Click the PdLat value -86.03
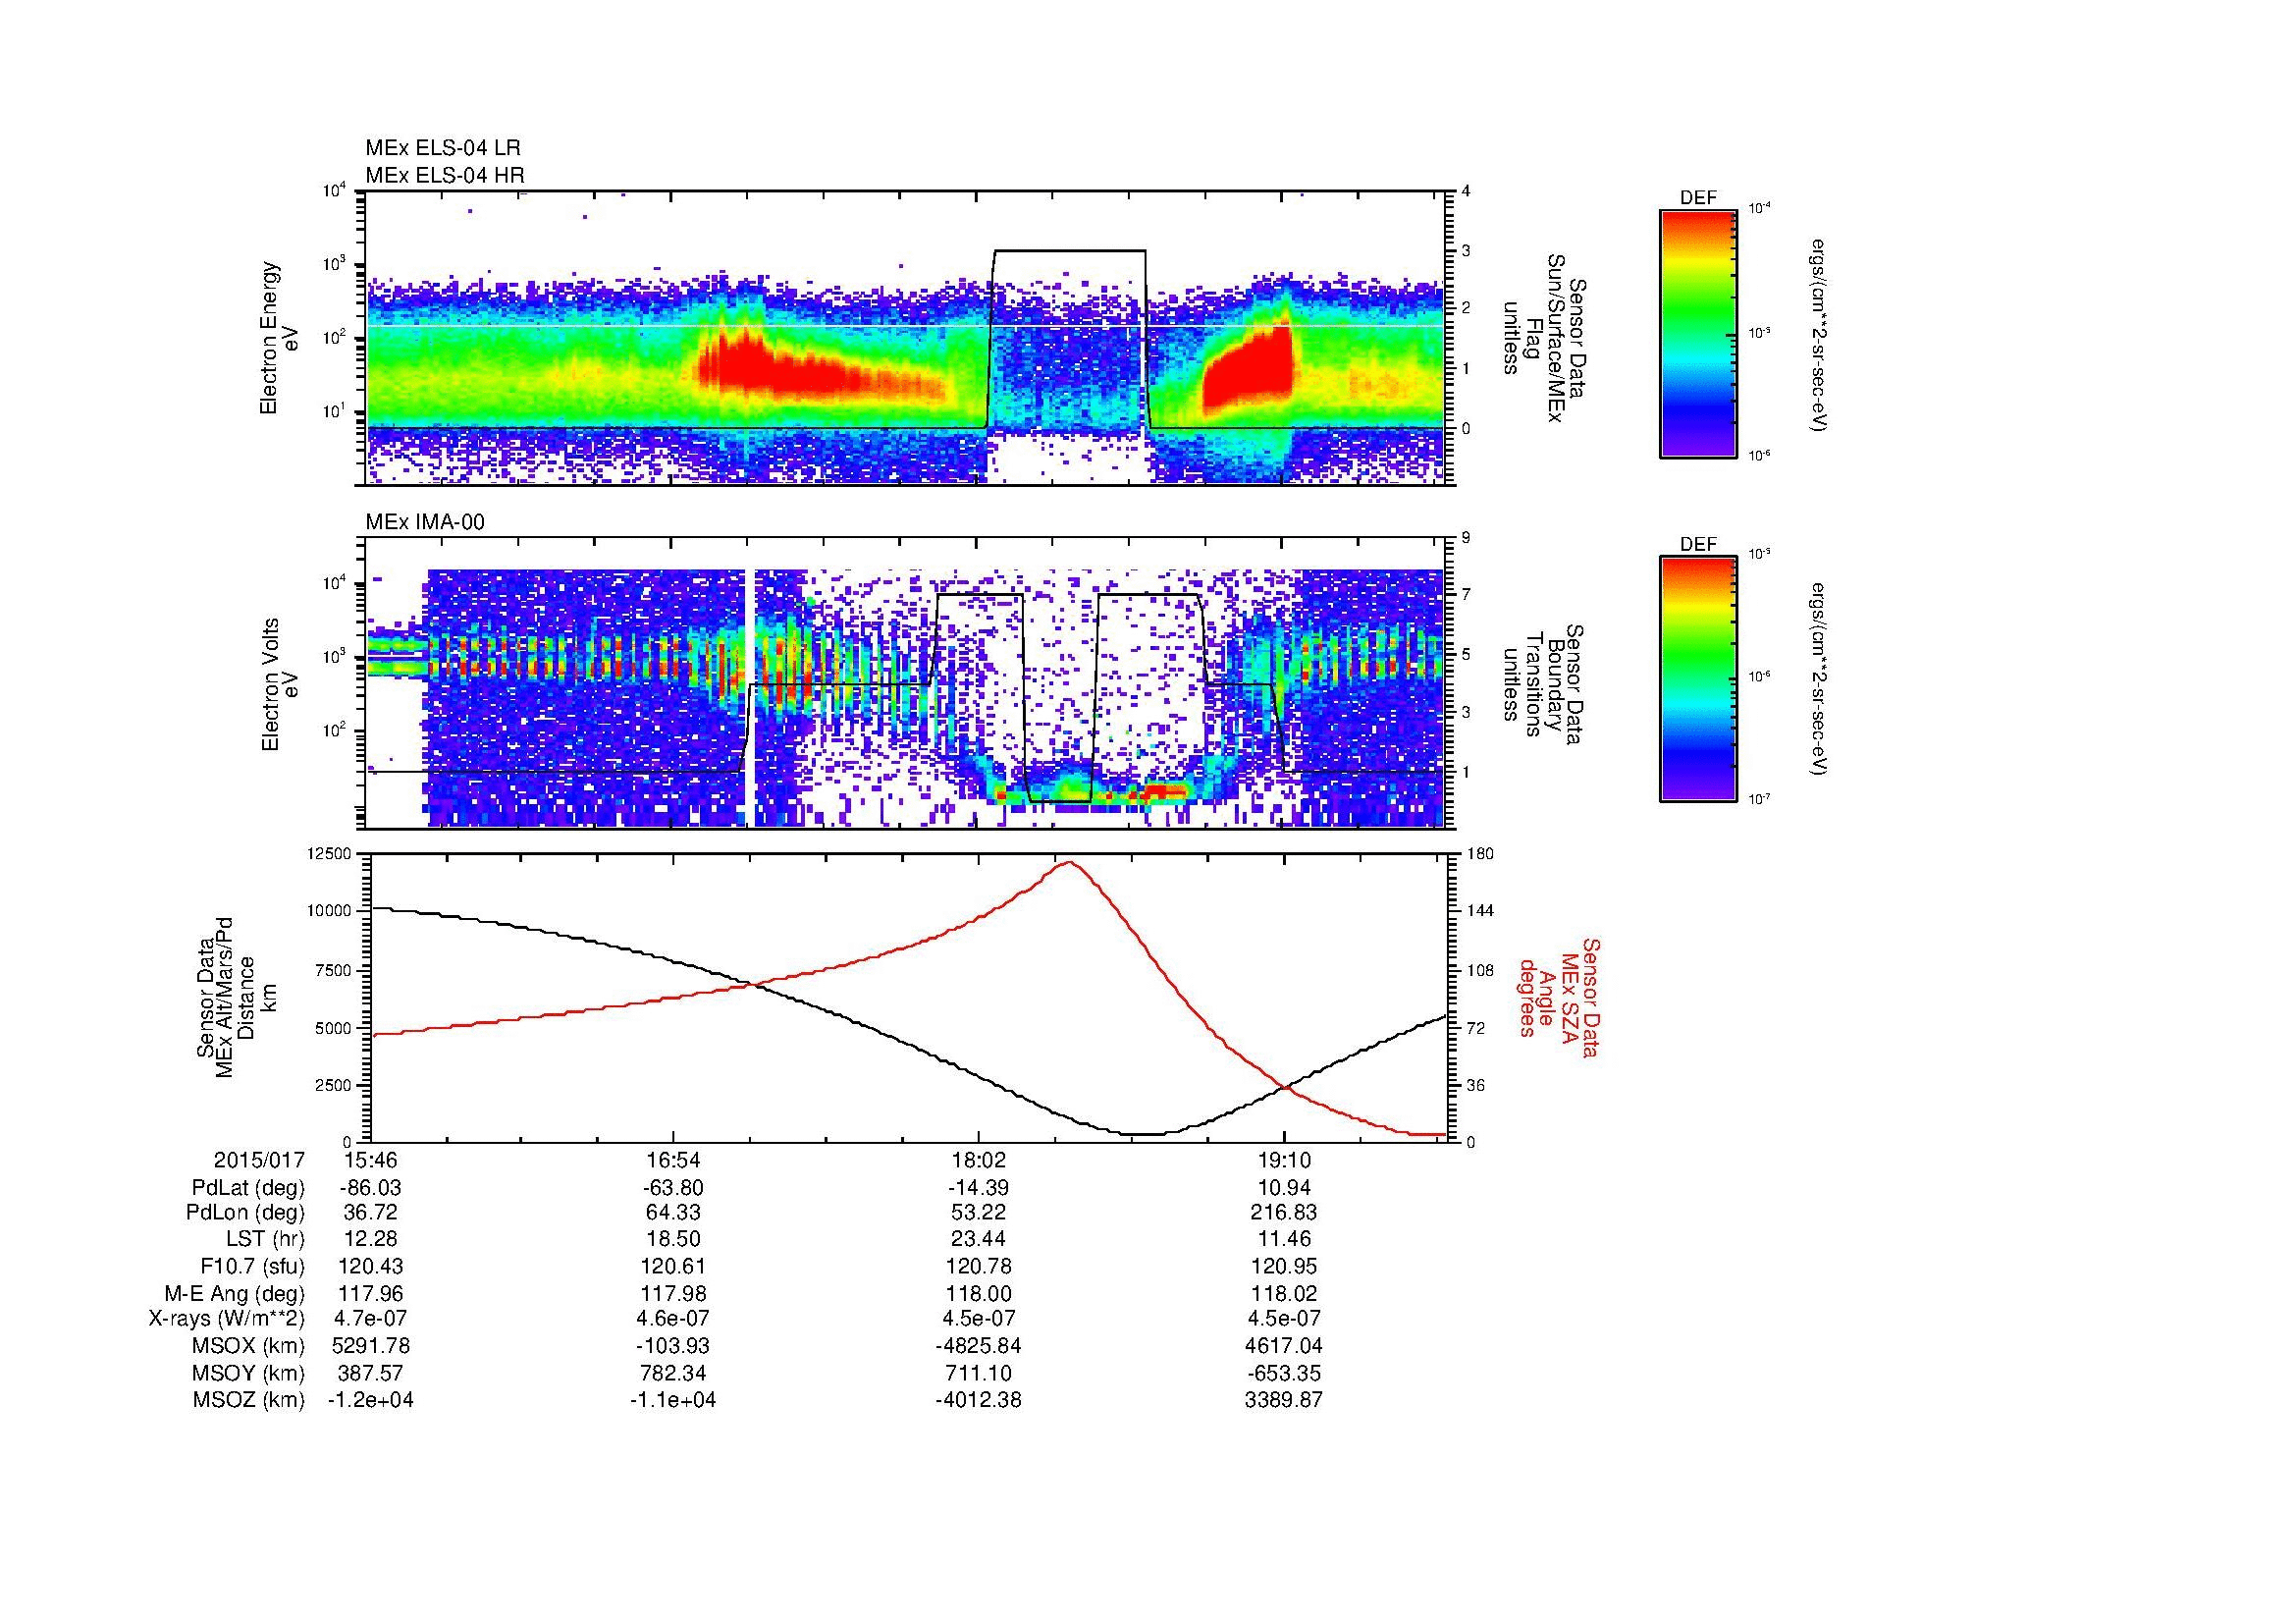Image resolution: width=2296 pixels, height=1623 pixels. pyautogui.click(x=371, y=1188)
